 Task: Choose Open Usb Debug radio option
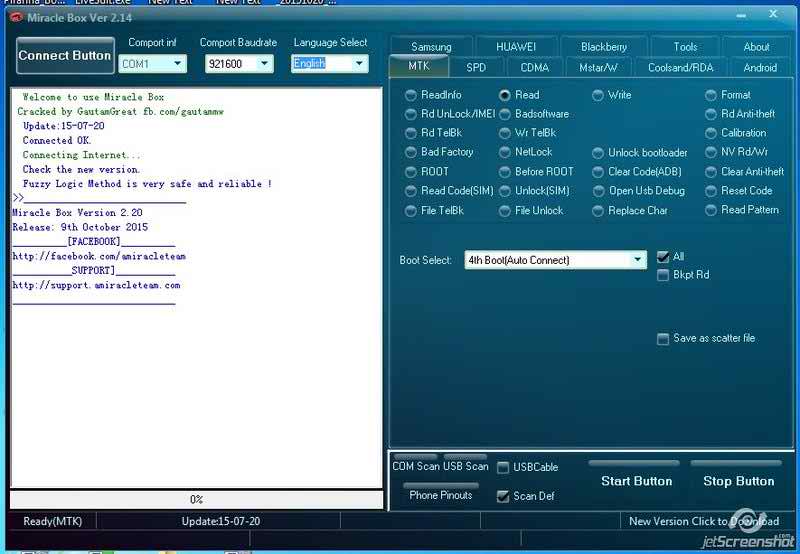coord(639,191)
